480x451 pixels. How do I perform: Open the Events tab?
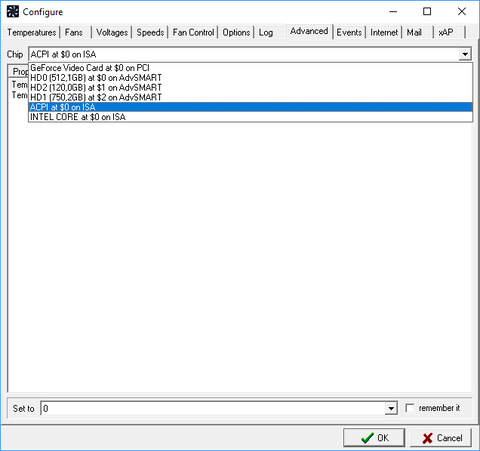349,32
